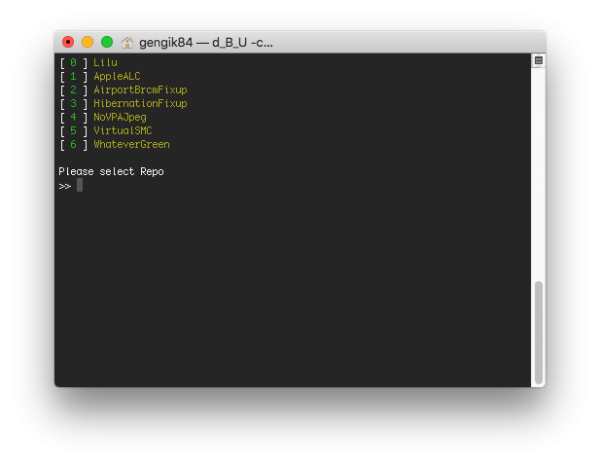The width and height of the screenshot is (600, 465).
Task: Click the home folder icon in title bar
Action: pyautogui.click(x=127, y=42)
